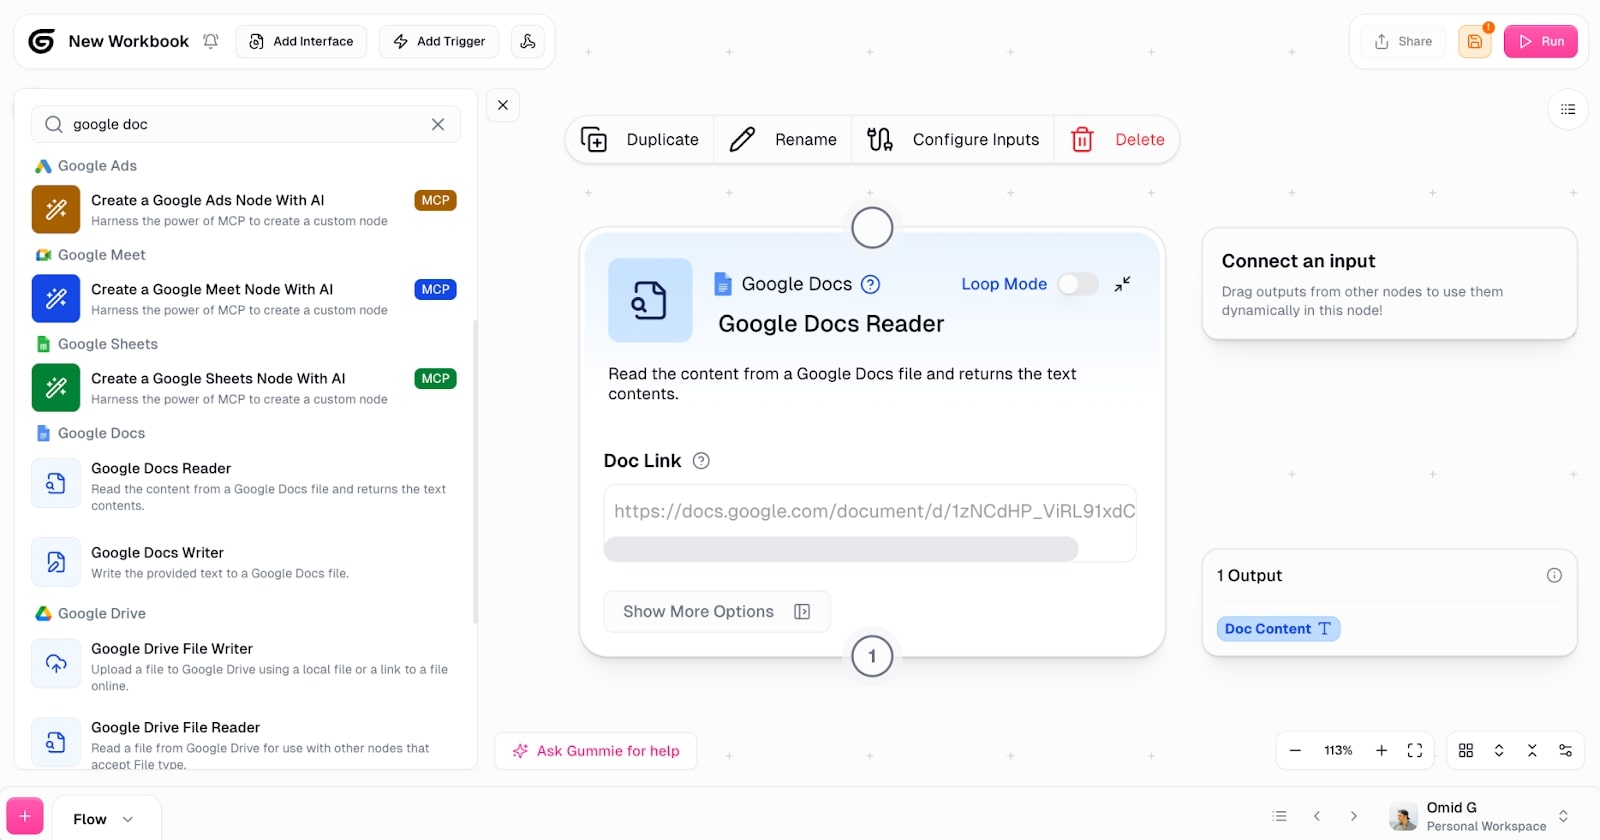Click the Google Docs Writer icon
1600x840 pixels.
(56, 561)
